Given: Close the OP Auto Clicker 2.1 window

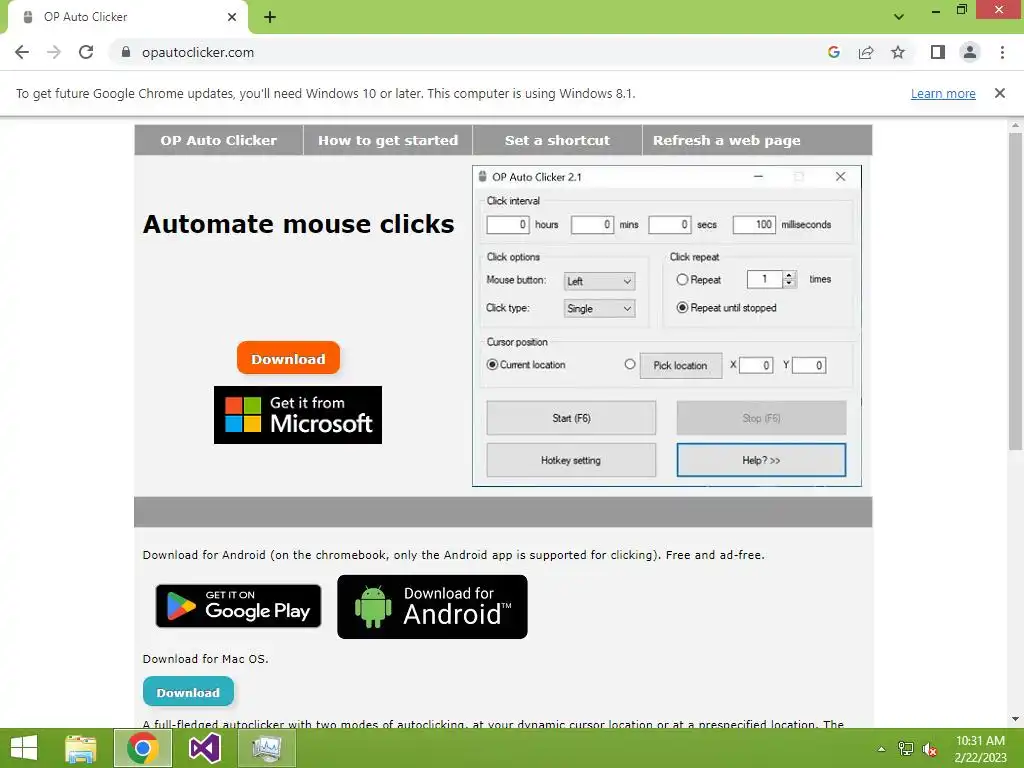Looking at the screenshot, I should 840,176.
